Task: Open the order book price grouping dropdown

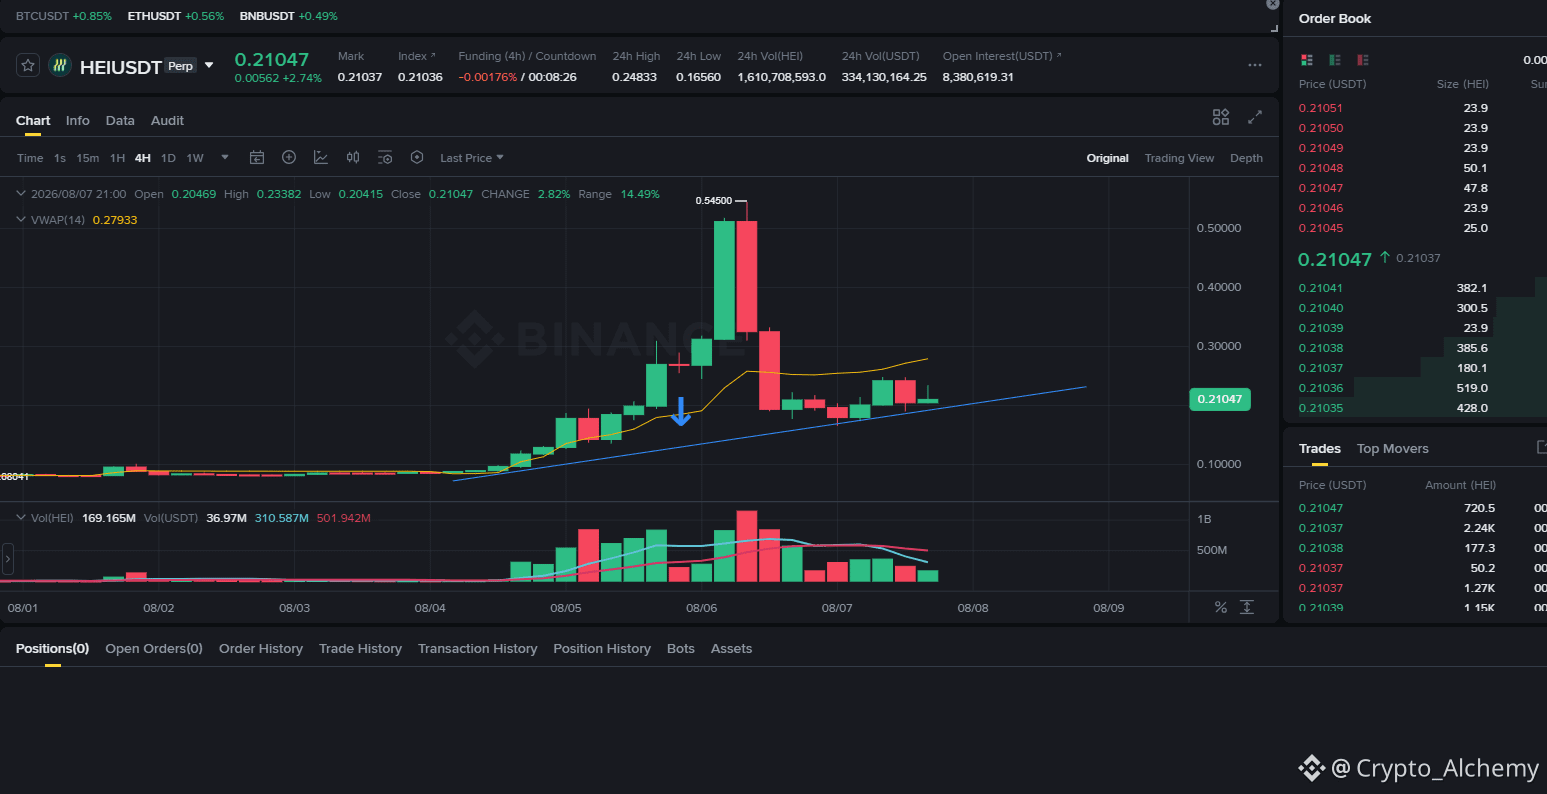Action: tap(1534, 60)
